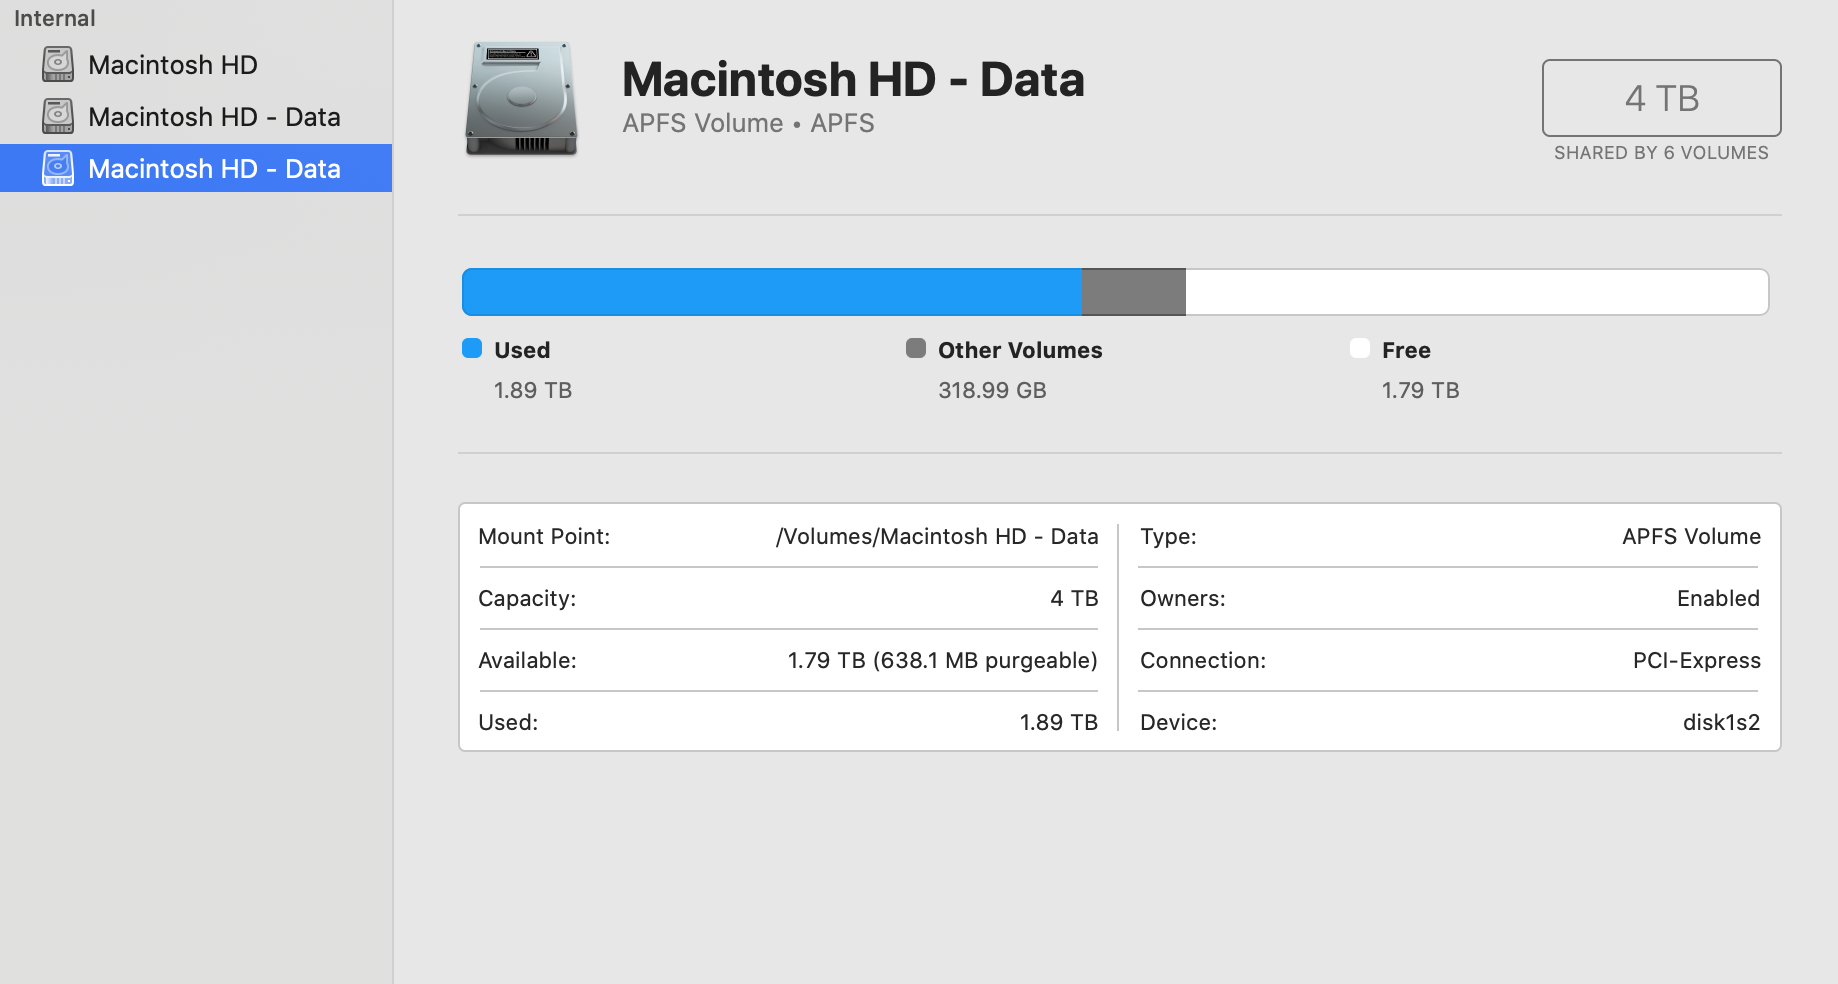This screenshot has width=1838, height=984.
Task: Click the white free space portion of bar
Action: point(1476,292)
